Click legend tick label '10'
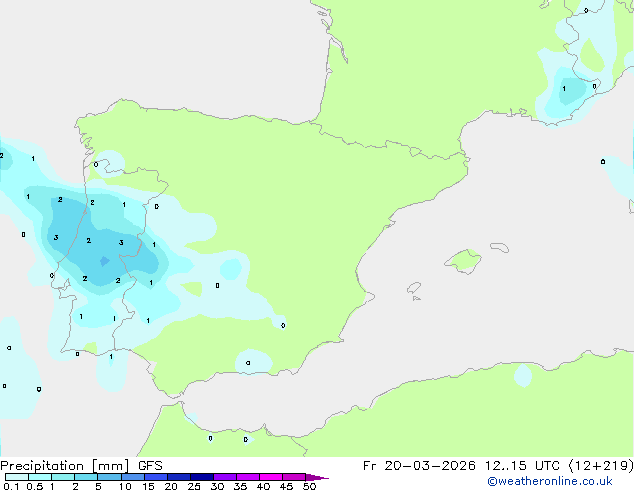 (125, 486)
